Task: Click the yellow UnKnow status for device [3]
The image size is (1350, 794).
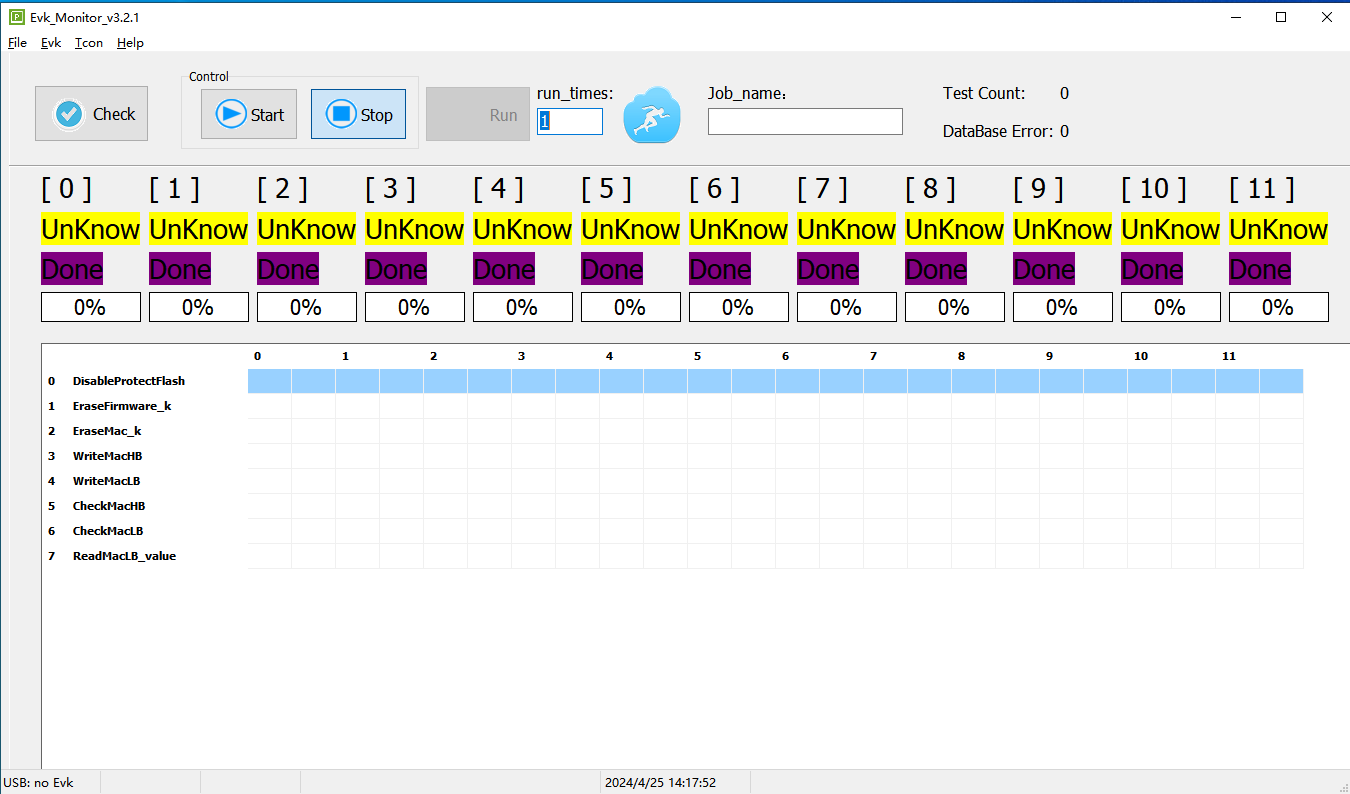Action: click(x=414, y=229)
